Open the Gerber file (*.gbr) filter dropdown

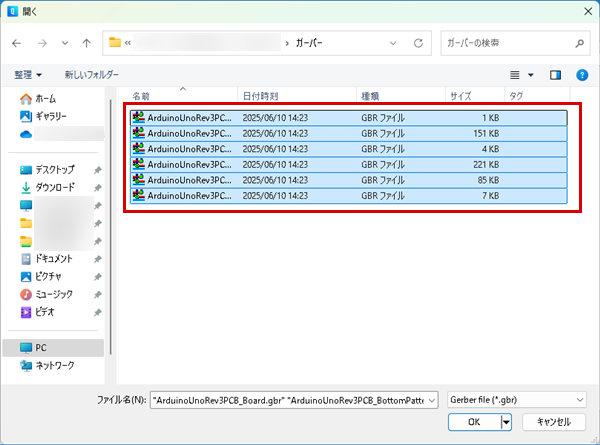517,400
